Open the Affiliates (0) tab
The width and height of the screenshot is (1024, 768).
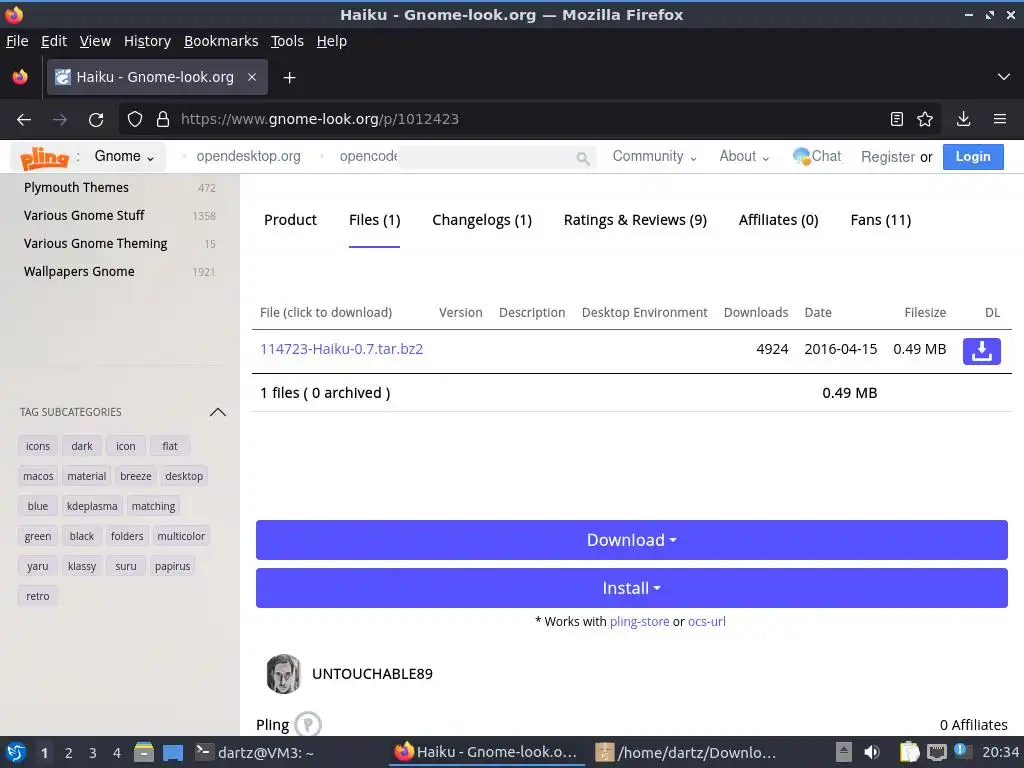pyautogui.click(x=778, y=220)
